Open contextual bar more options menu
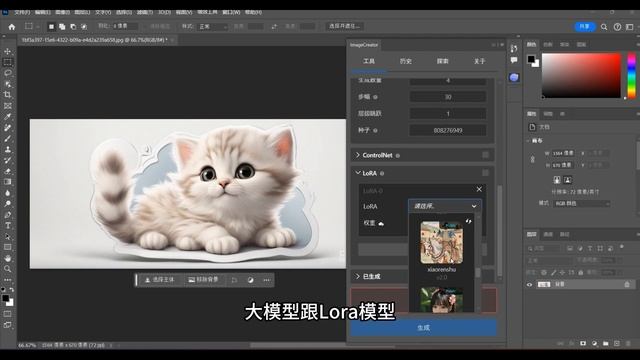This screenshot has height=360, width=640. click(267, 280)
